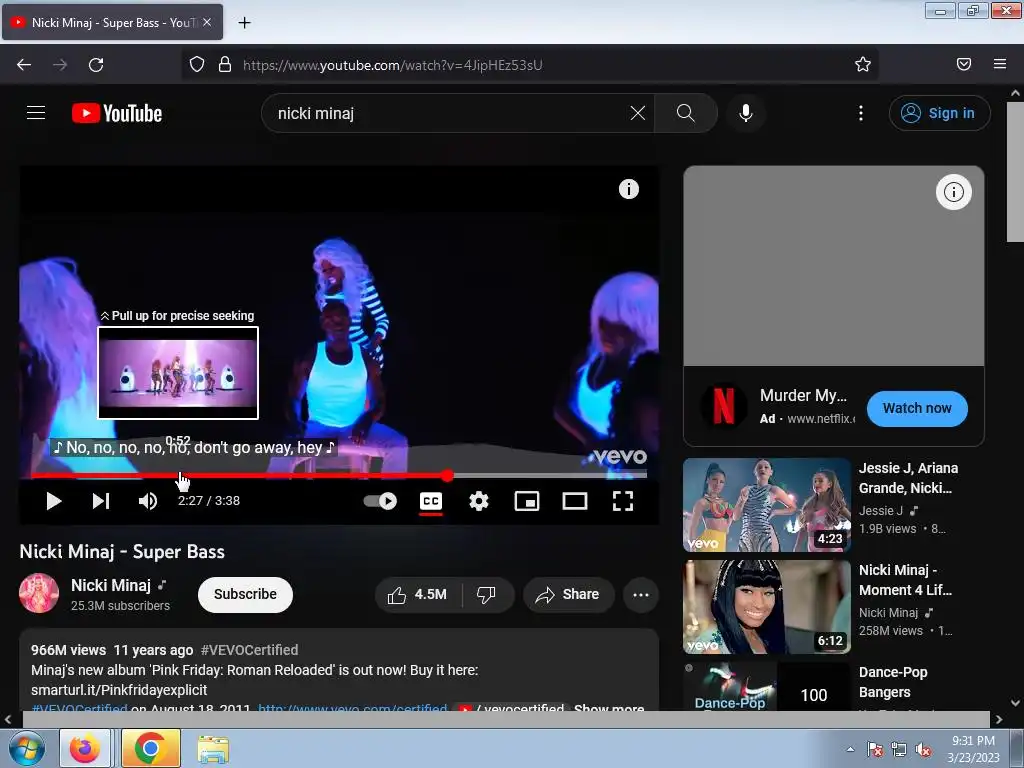This screenshot has height=768, width=1024.
Task: Seek video using red progress bar
Action: click(x=238, y=475)
